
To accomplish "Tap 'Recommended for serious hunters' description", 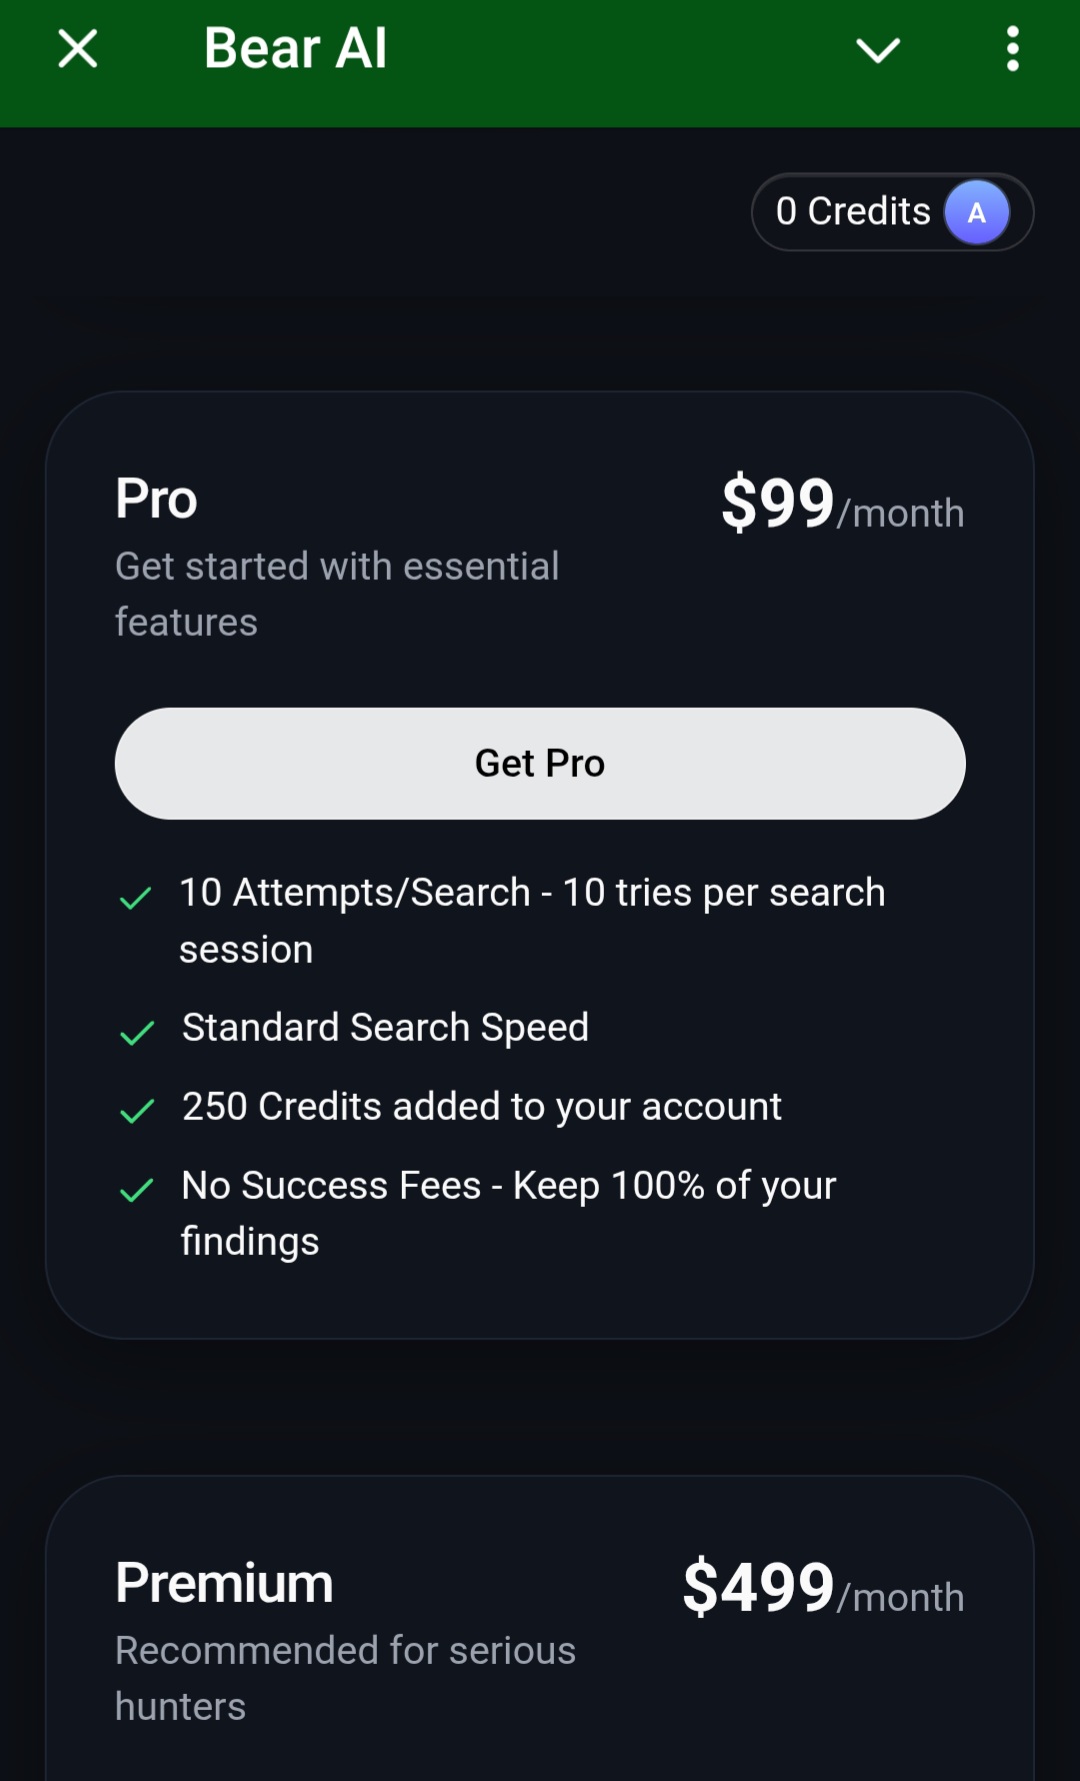I will [x=345, y=1678].
